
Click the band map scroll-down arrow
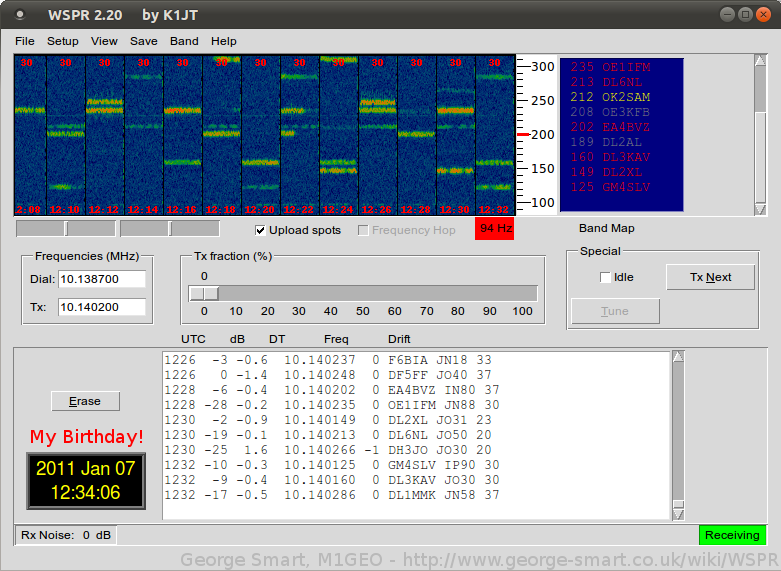click(760, 209)
